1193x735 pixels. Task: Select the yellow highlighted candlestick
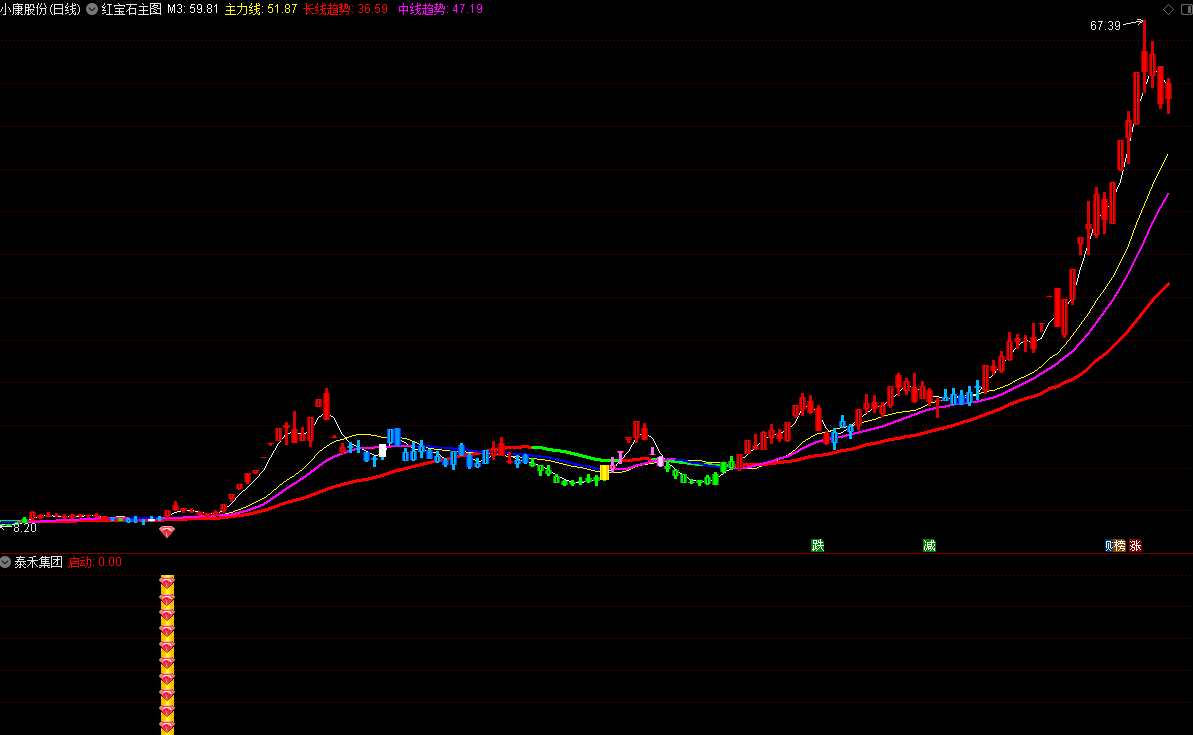coord(604,472)
